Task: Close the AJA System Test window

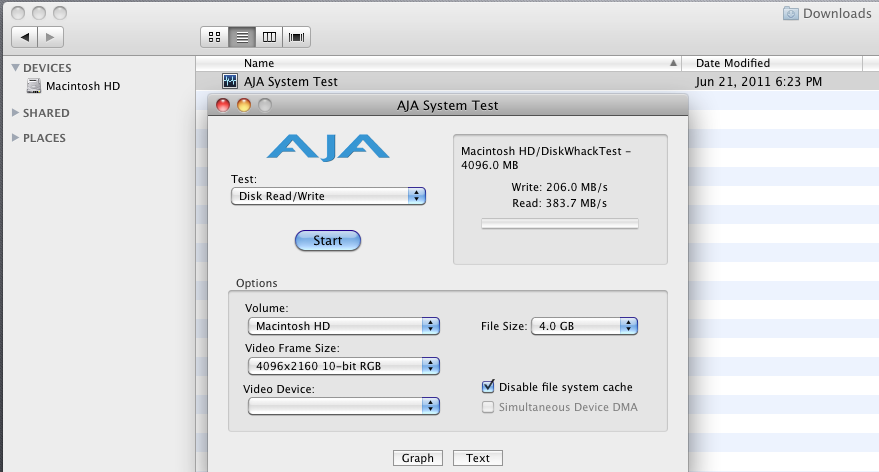Action: (x=223, y=105)
